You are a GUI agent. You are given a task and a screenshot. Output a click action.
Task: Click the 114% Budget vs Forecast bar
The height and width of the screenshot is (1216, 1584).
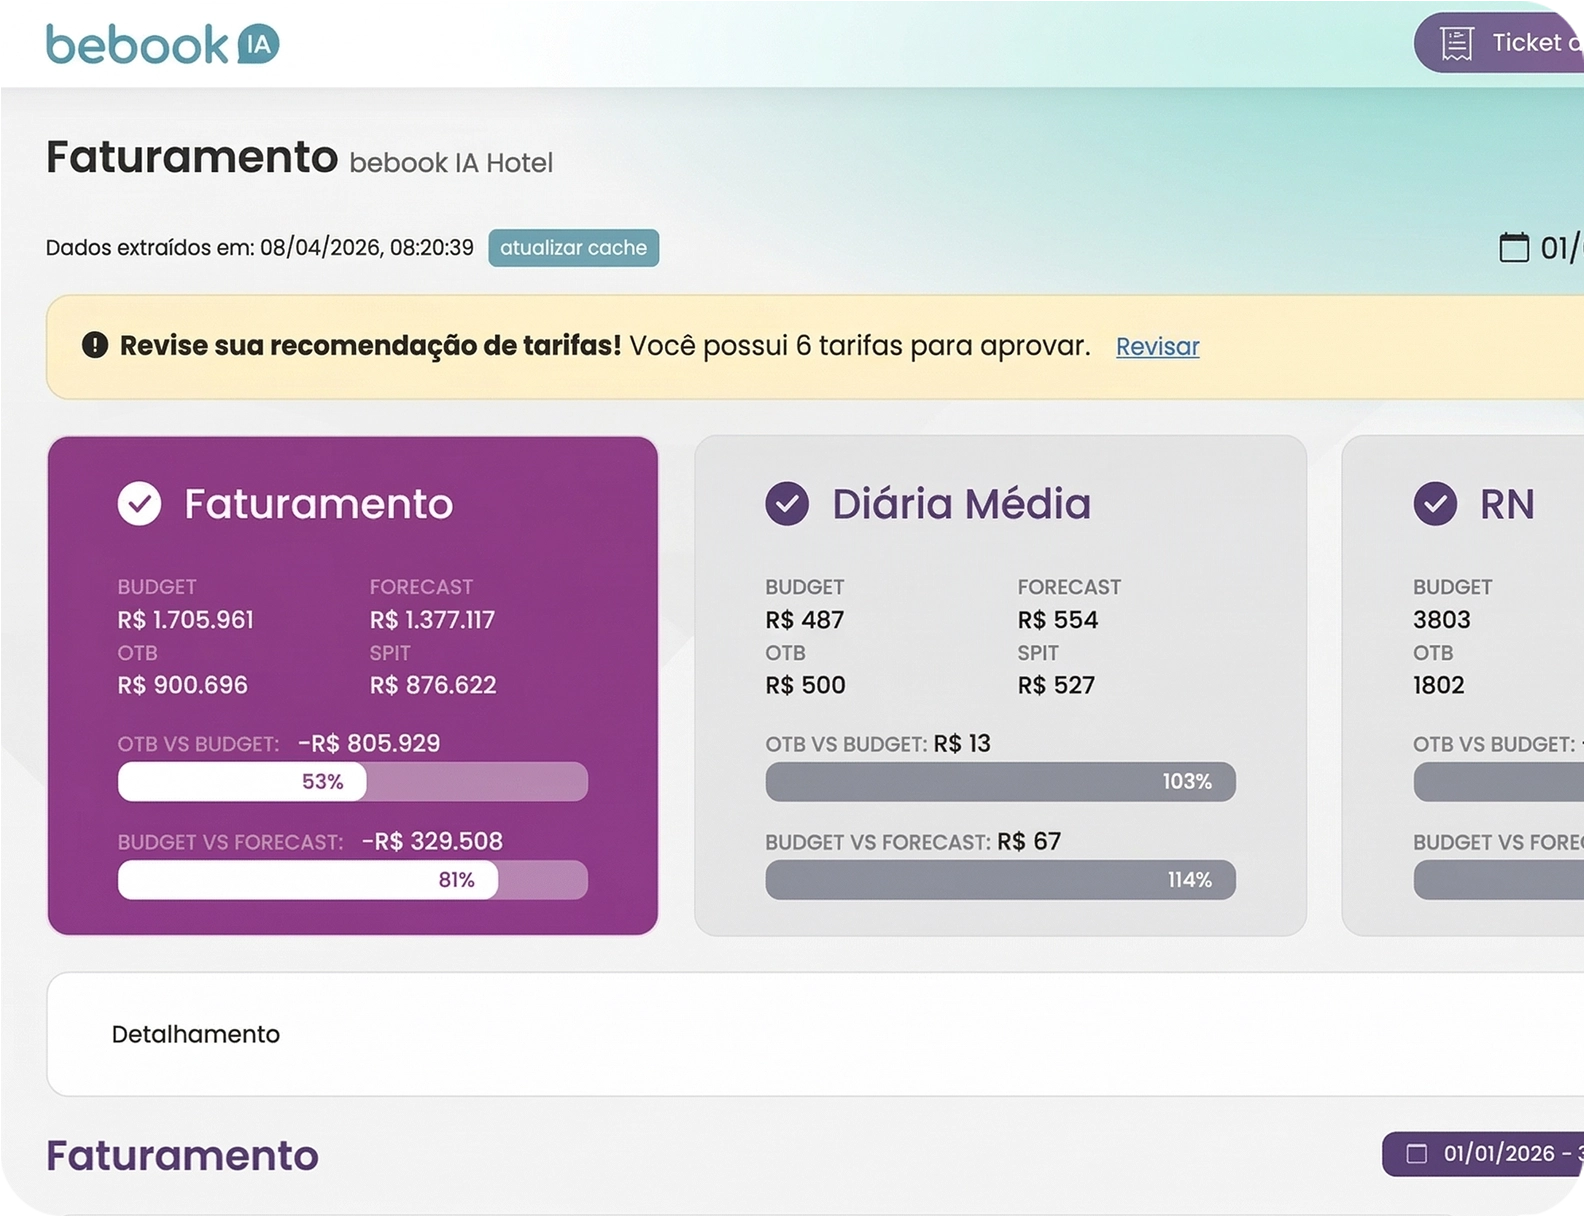(1000, 880)
